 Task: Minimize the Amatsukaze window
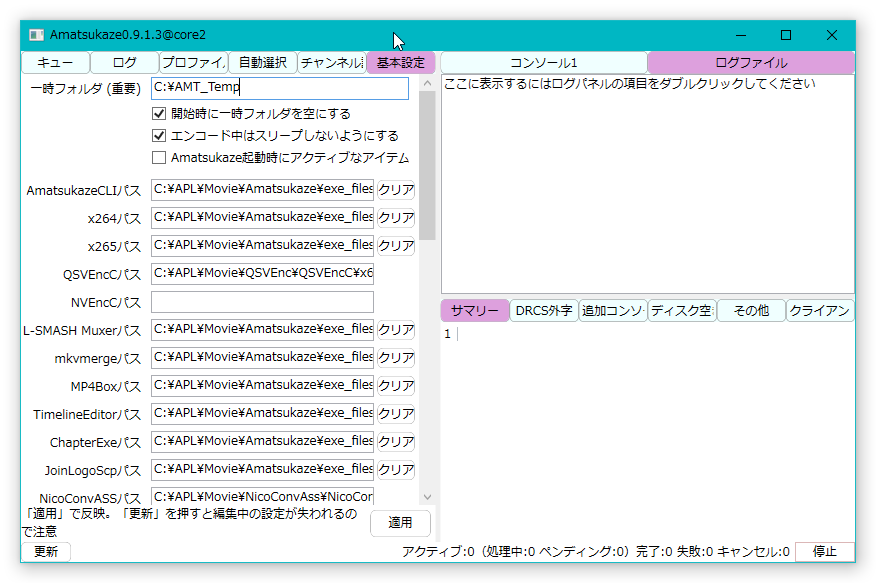pos(741,35)
